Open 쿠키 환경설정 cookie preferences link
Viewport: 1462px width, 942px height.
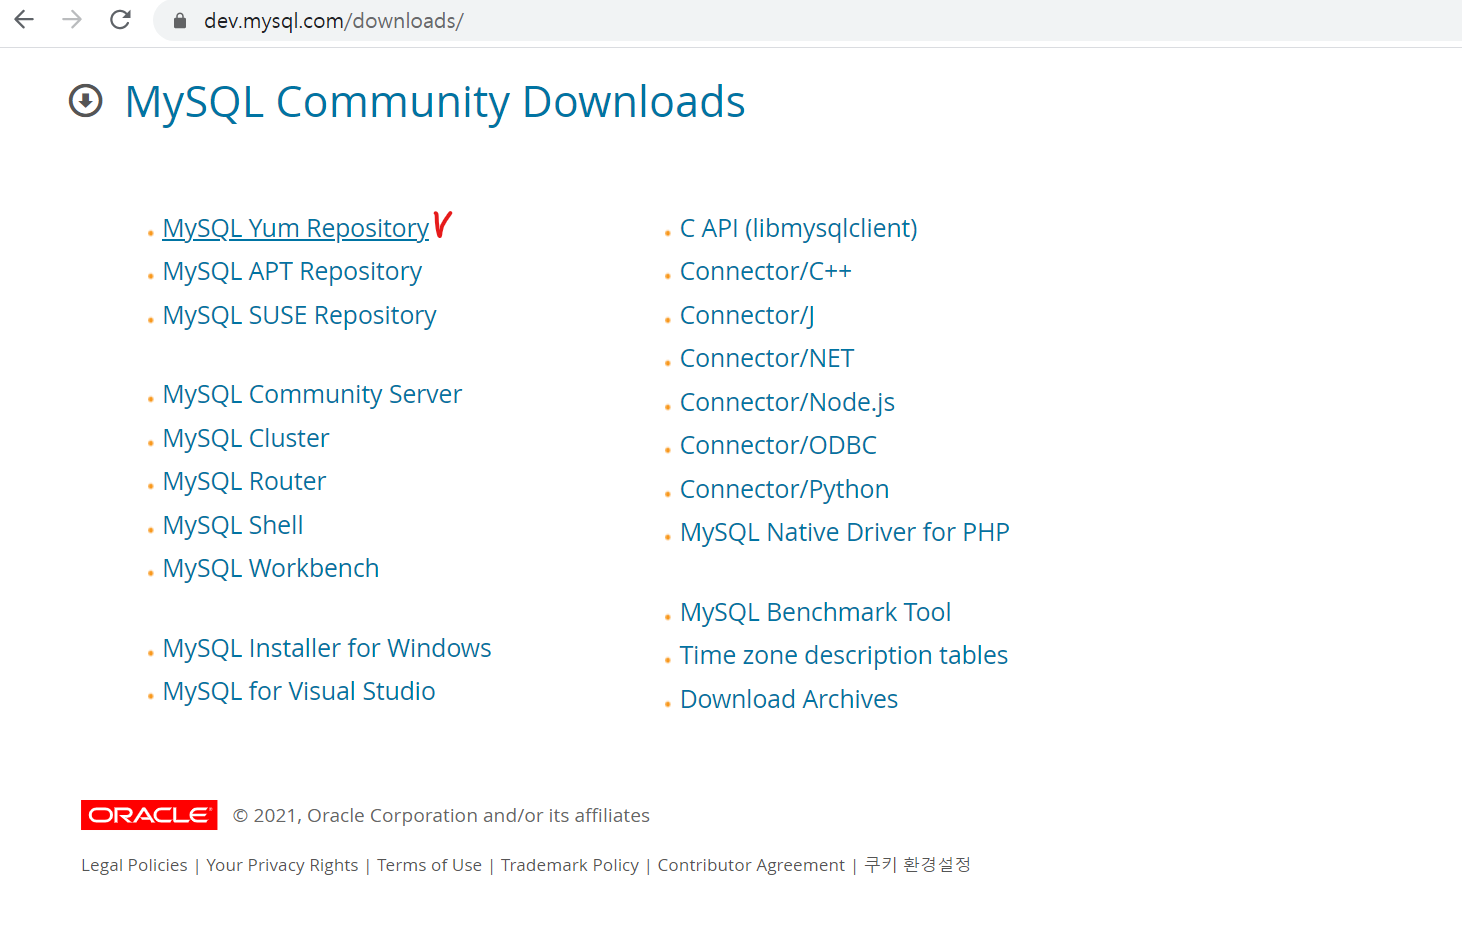pos(917,864)
